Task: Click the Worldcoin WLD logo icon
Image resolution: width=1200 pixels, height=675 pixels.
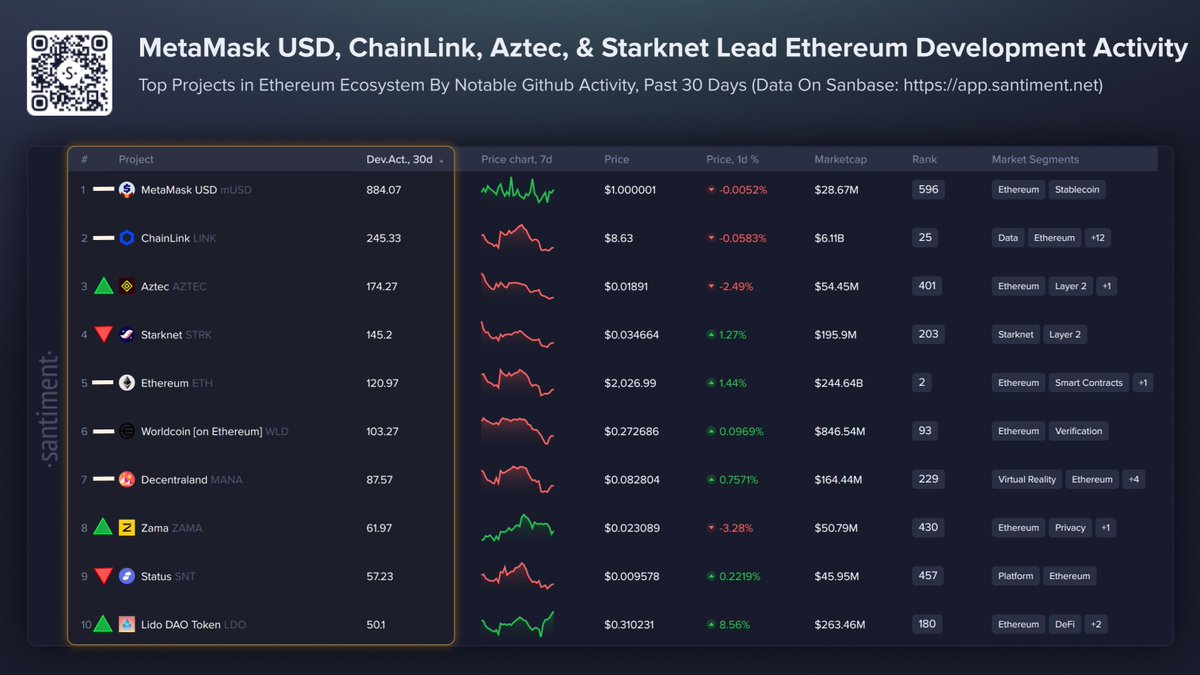Action: click(x=126, y=431)
